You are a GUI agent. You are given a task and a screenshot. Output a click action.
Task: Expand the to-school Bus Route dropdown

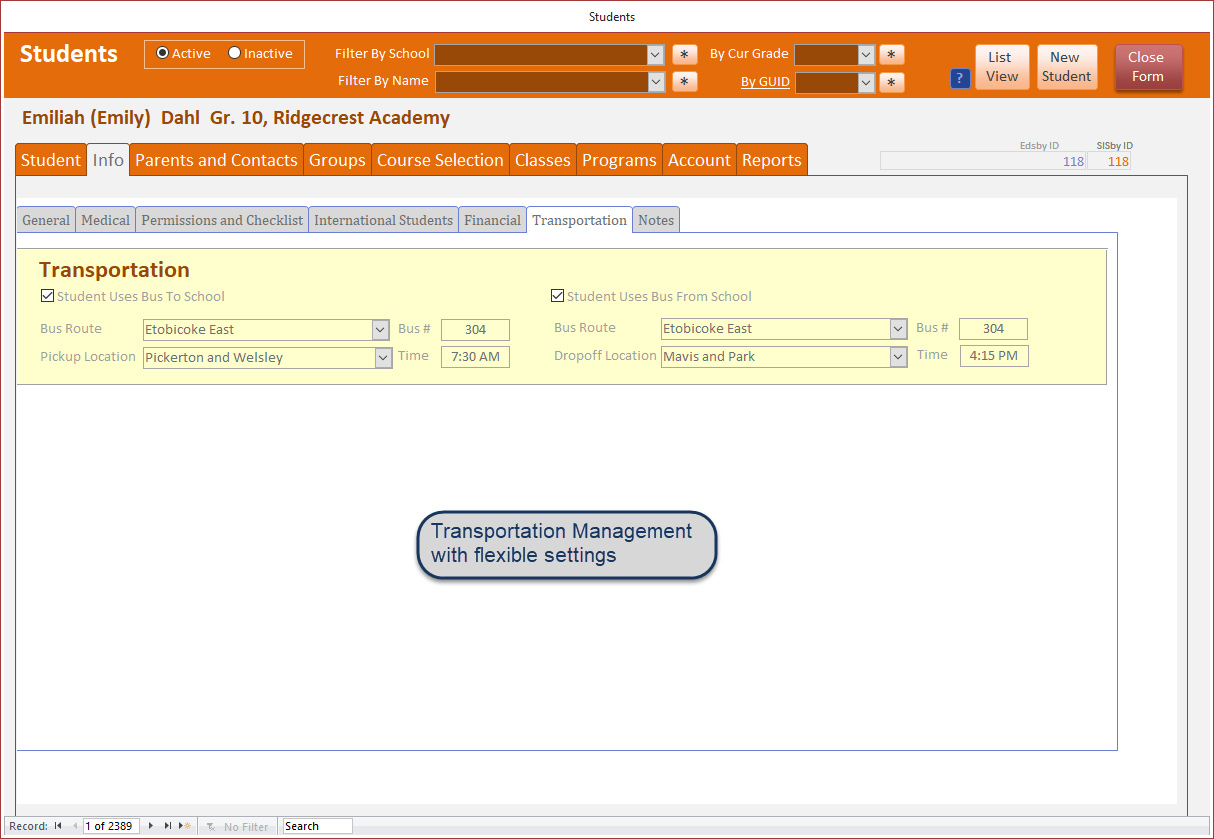(x=380, y=330)
